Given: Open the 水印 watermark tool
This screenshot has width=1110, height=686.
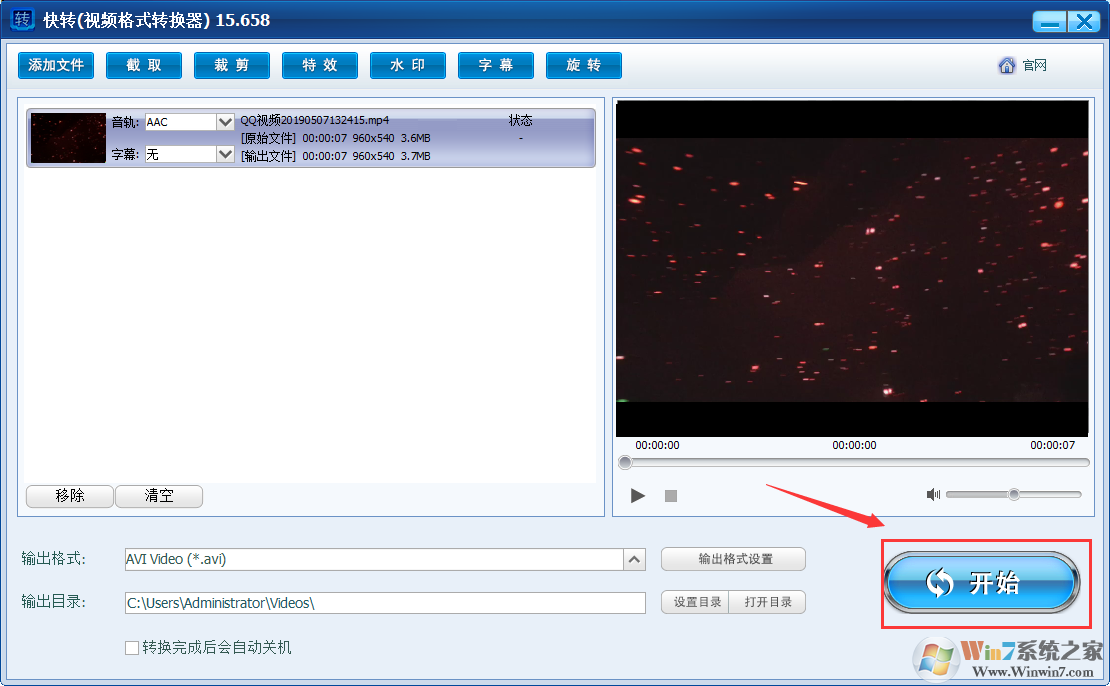Looking at the screenshot, I should tap(407, 65).
